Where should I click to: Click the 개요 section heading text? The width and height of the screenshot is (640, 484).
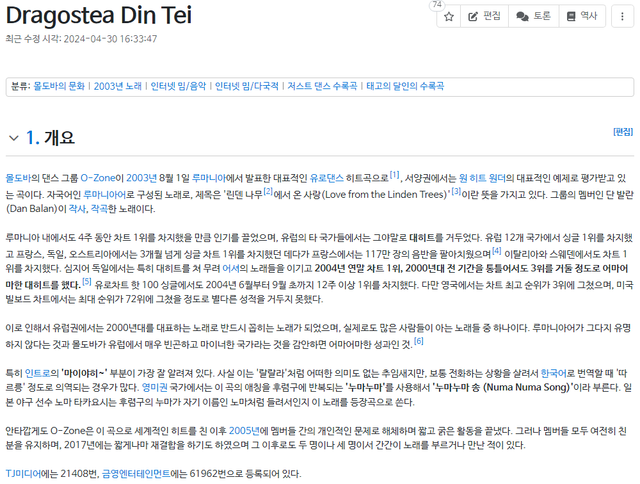(60, 138)
